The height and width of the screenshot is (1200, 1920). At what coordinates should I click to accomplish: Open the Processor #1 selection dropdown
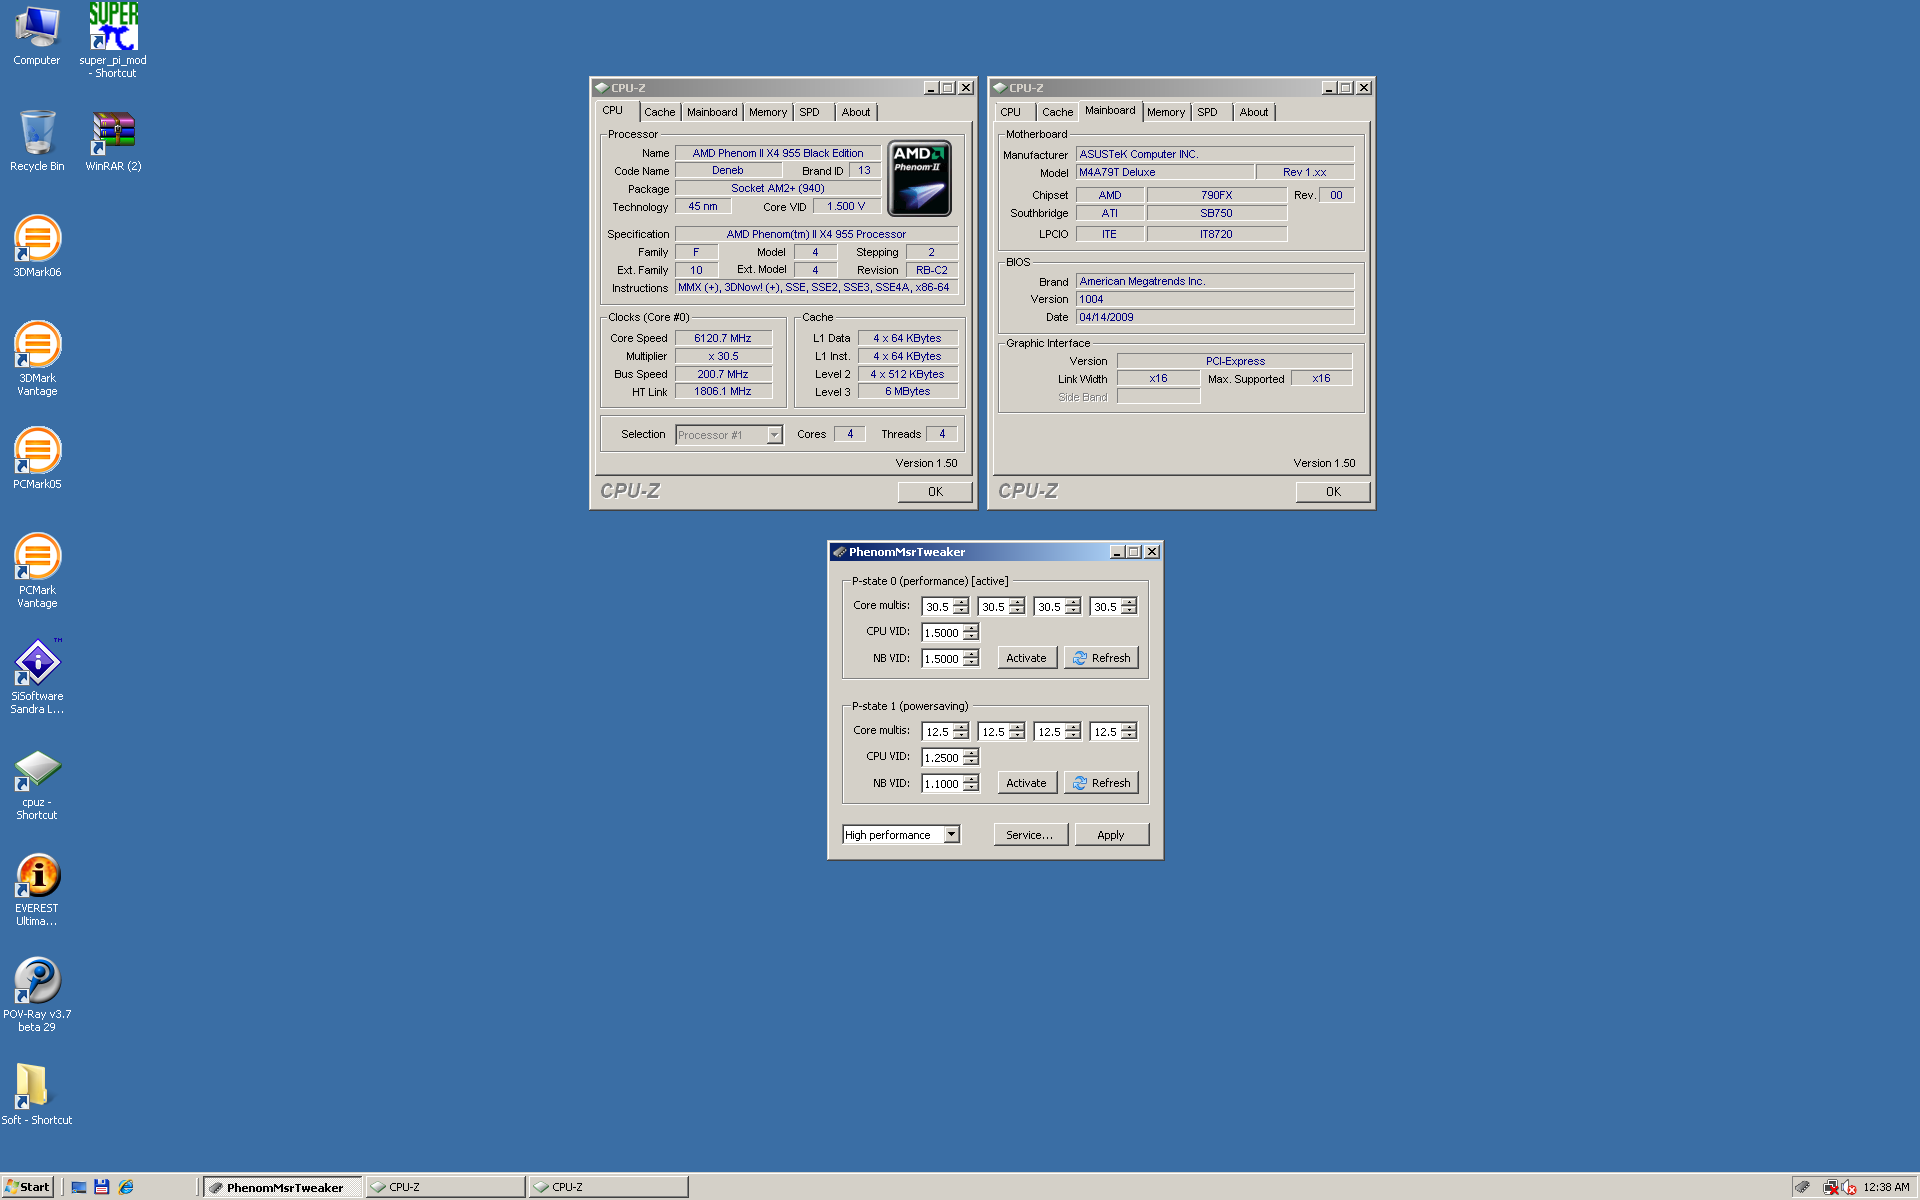coord(774,435)
